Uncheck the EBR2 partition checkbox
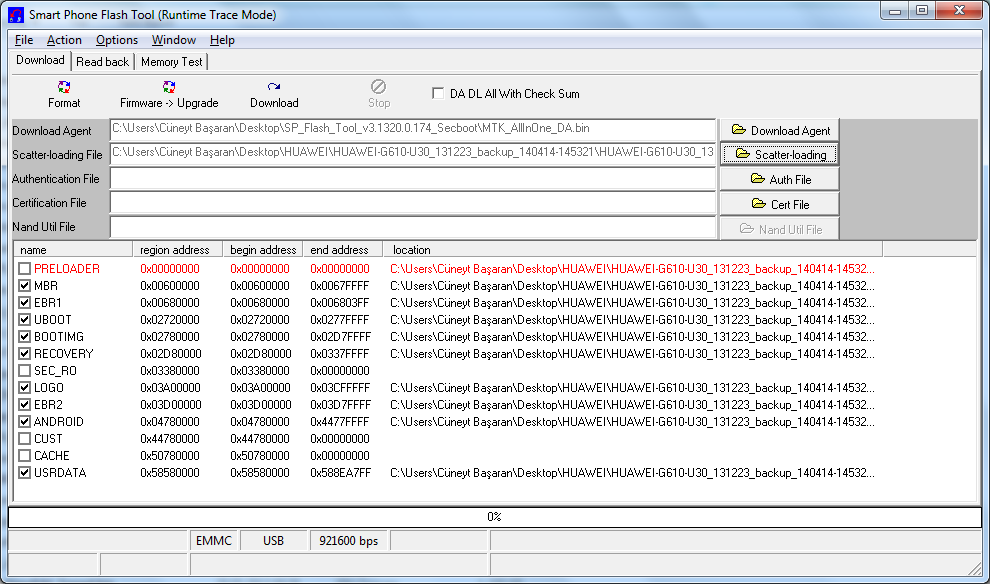990x584 pixels. [x=25, y=405]
